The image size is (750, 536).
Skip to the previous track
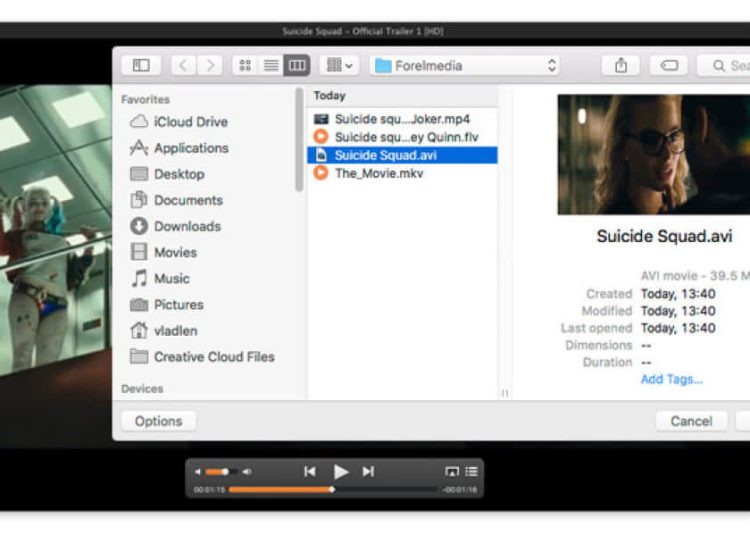(310, 471)
